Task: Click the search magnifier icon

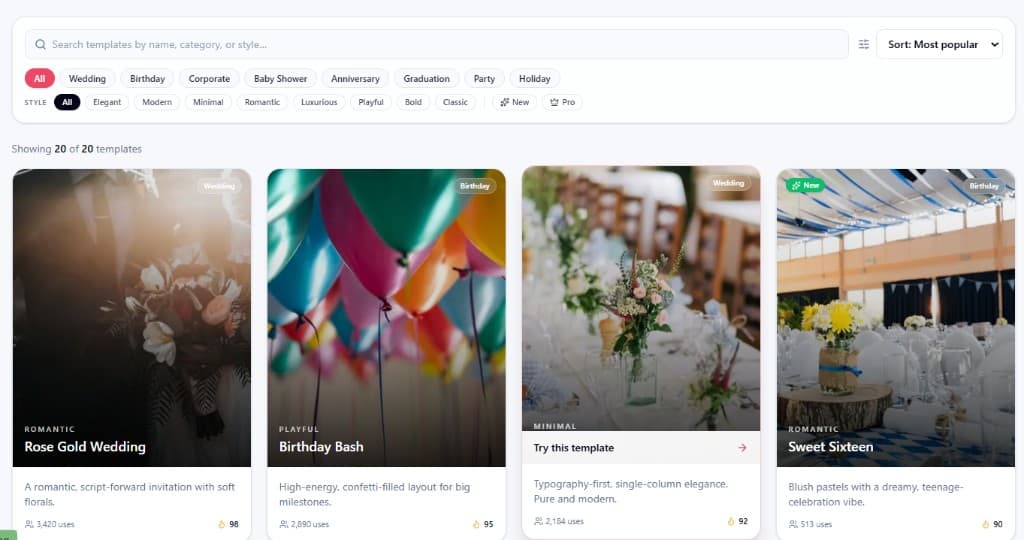Action: (40, 44)
